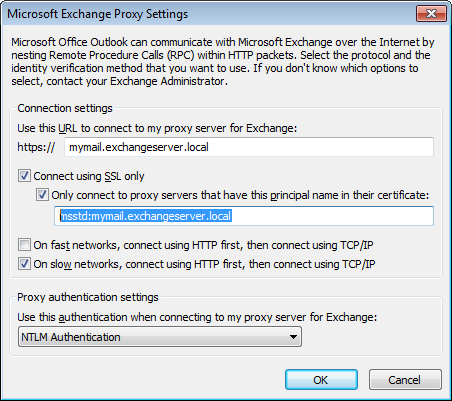This screenshot has width=452, height=401.
Task: Enable the fast networks HTTP first checkbox
Action: (24, 245)
